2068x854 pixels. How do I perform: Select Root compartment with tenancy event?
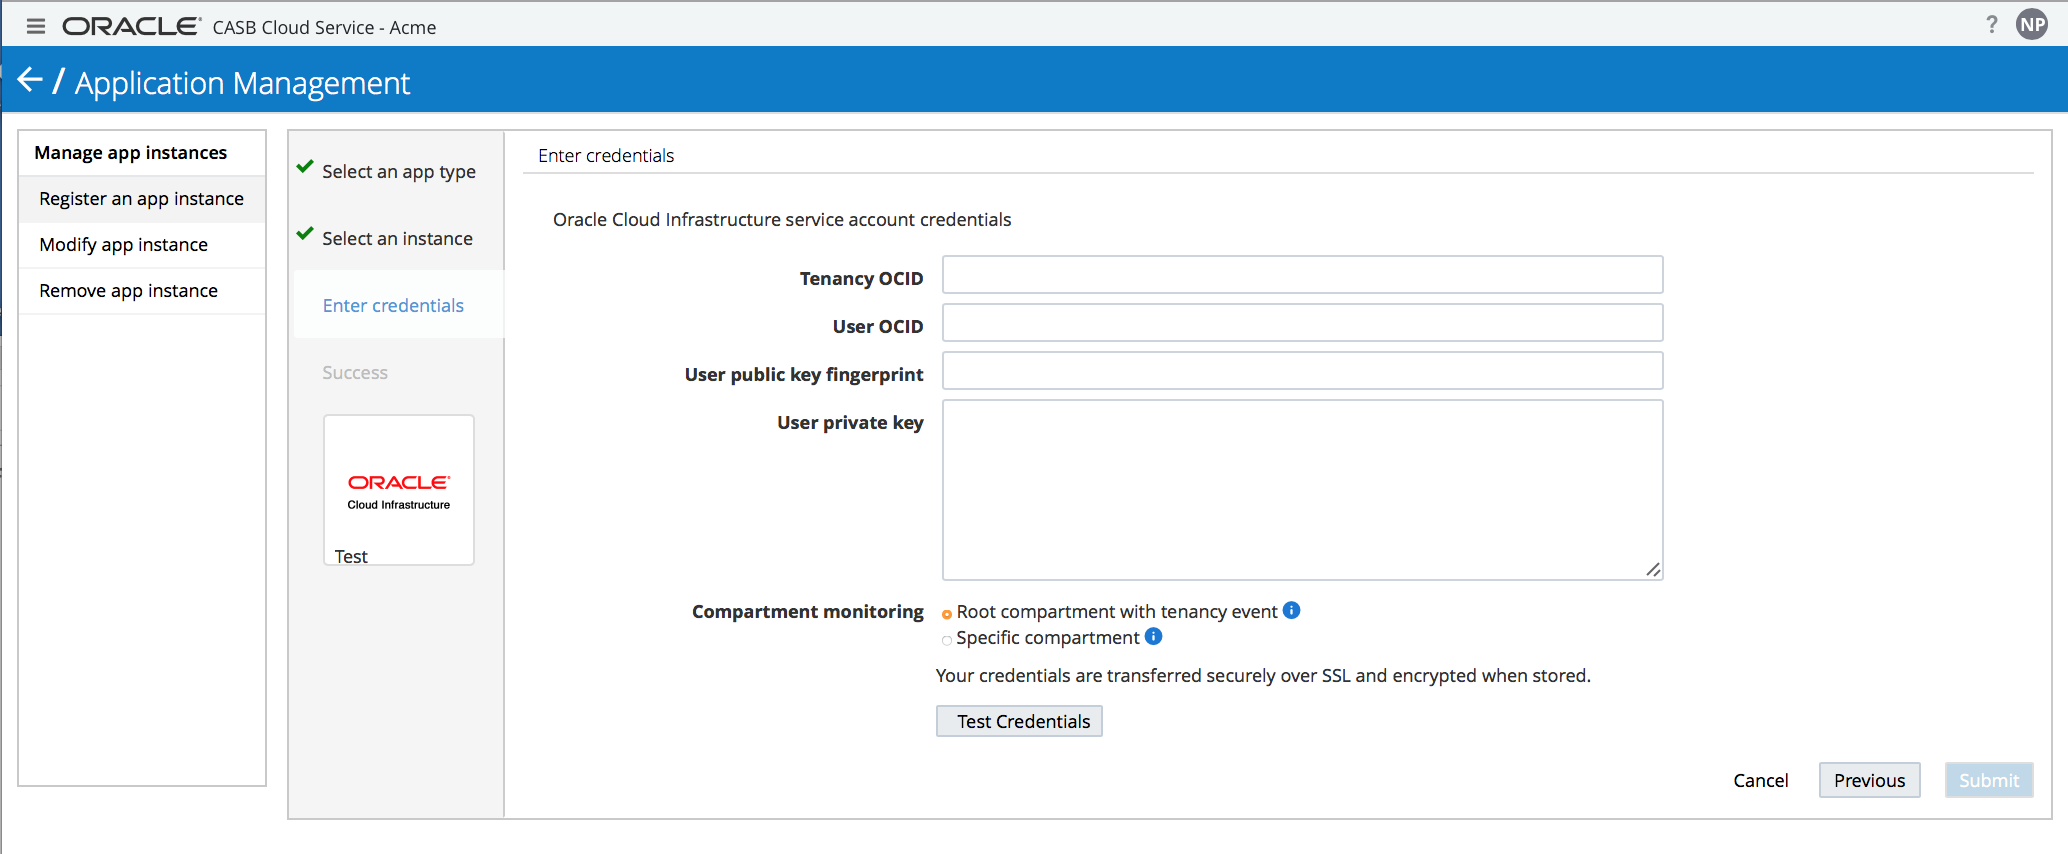click(x=947, y=614)
